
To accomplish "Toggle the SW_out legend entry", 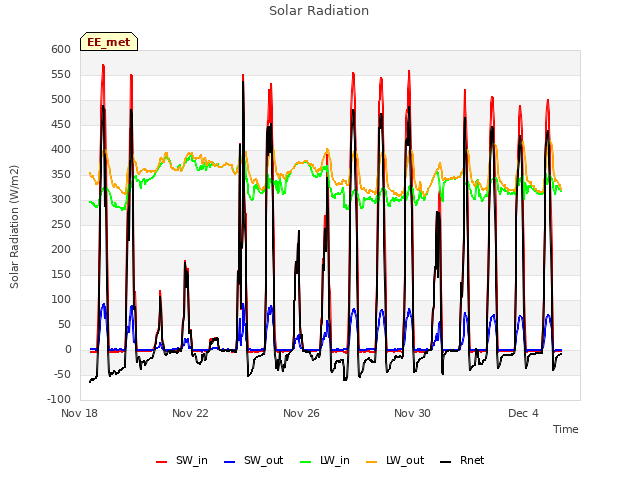I will pyautogui.click(x=253, y=460).
